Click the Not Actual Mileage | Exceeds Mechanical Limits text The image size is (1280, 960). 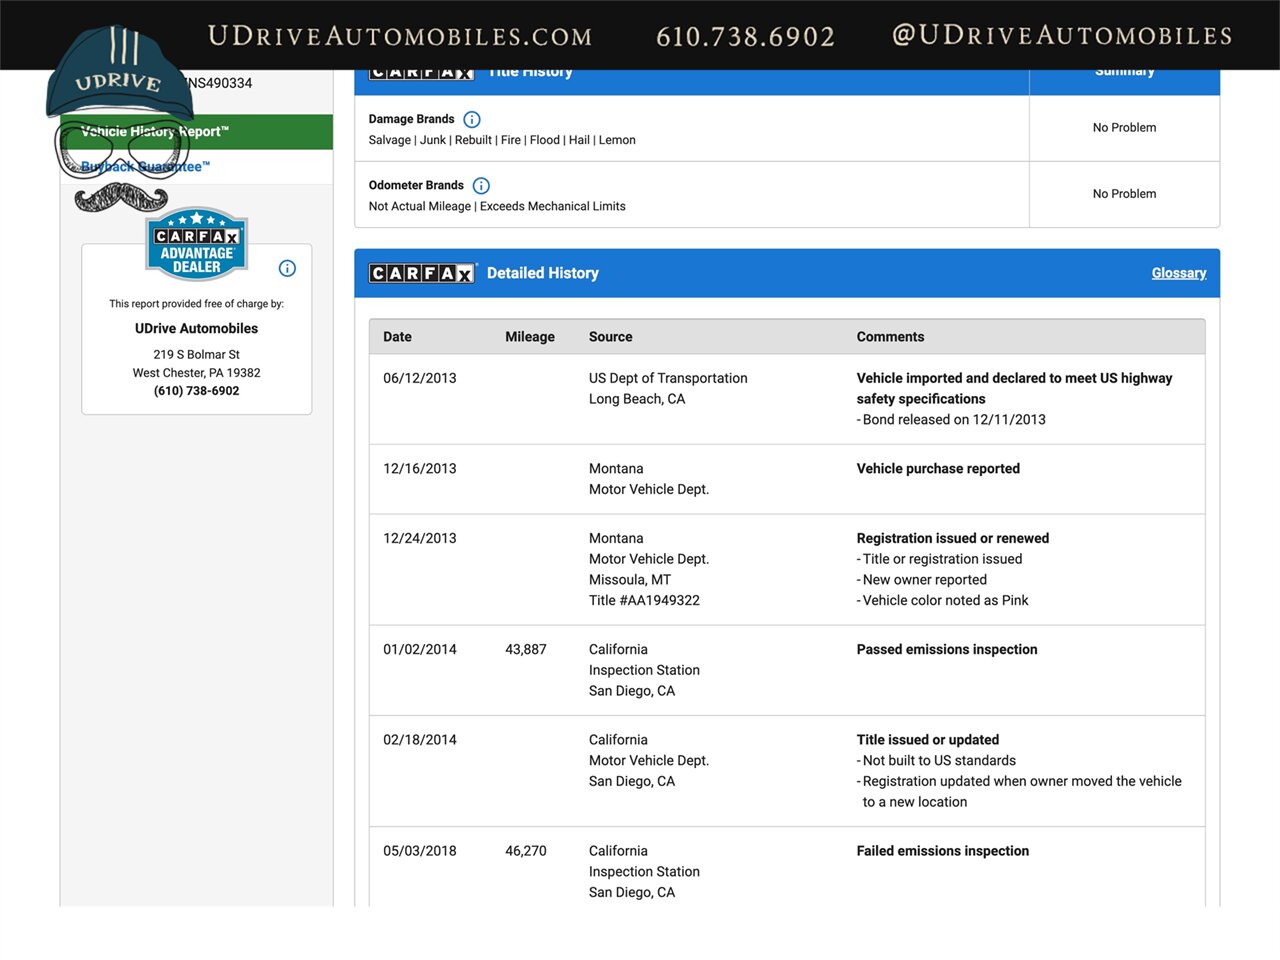pyautogui.click(x=497, y=206)
